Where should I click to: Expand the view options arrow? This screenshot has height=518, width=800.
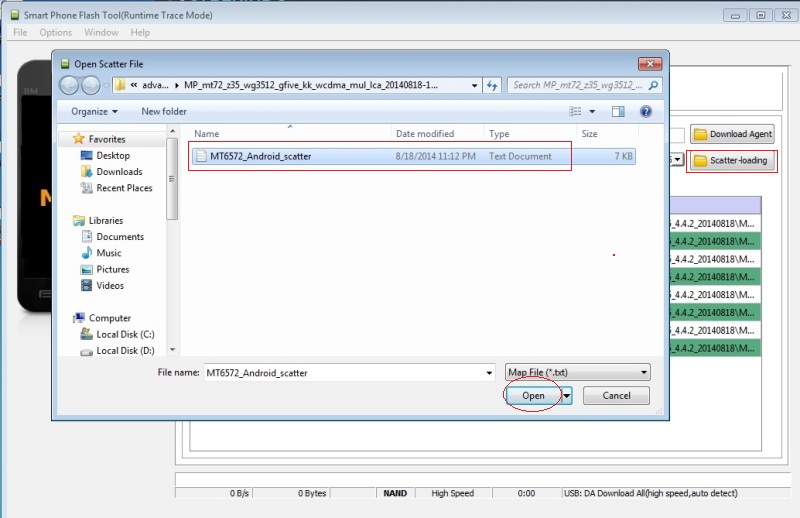(592, 111)
